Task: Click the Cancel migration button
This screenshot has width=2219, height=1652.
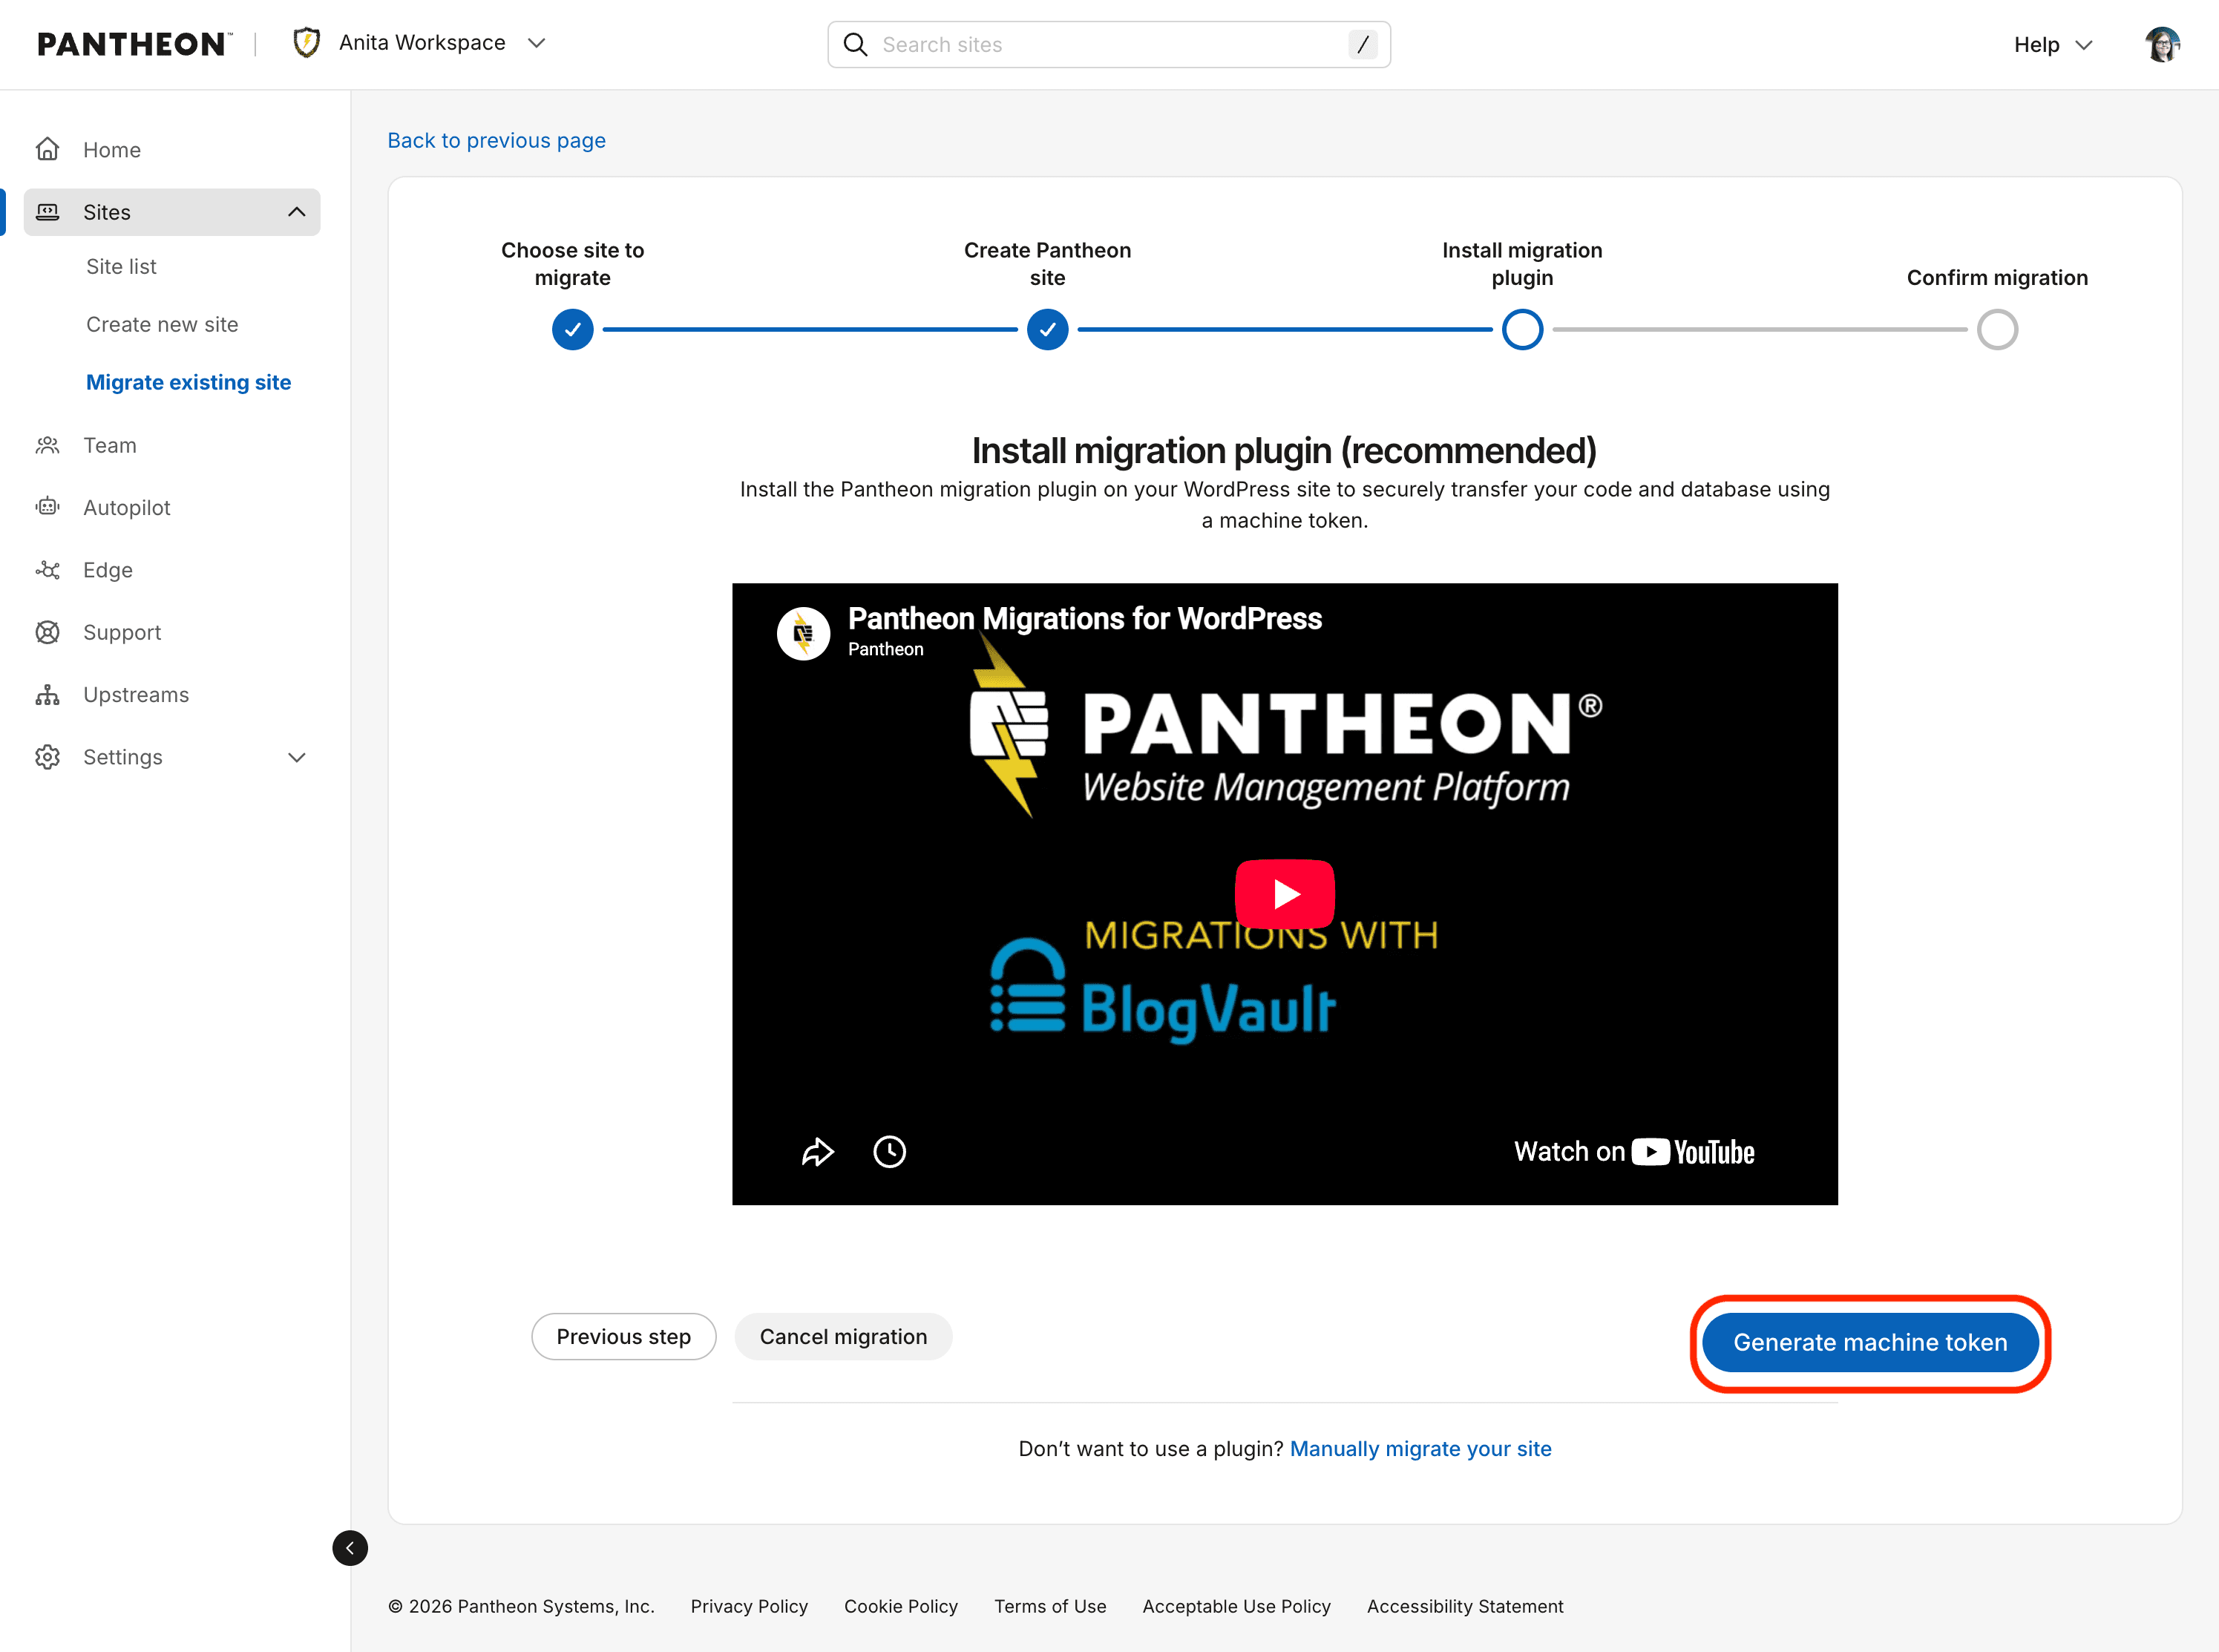Action: 843,1337
